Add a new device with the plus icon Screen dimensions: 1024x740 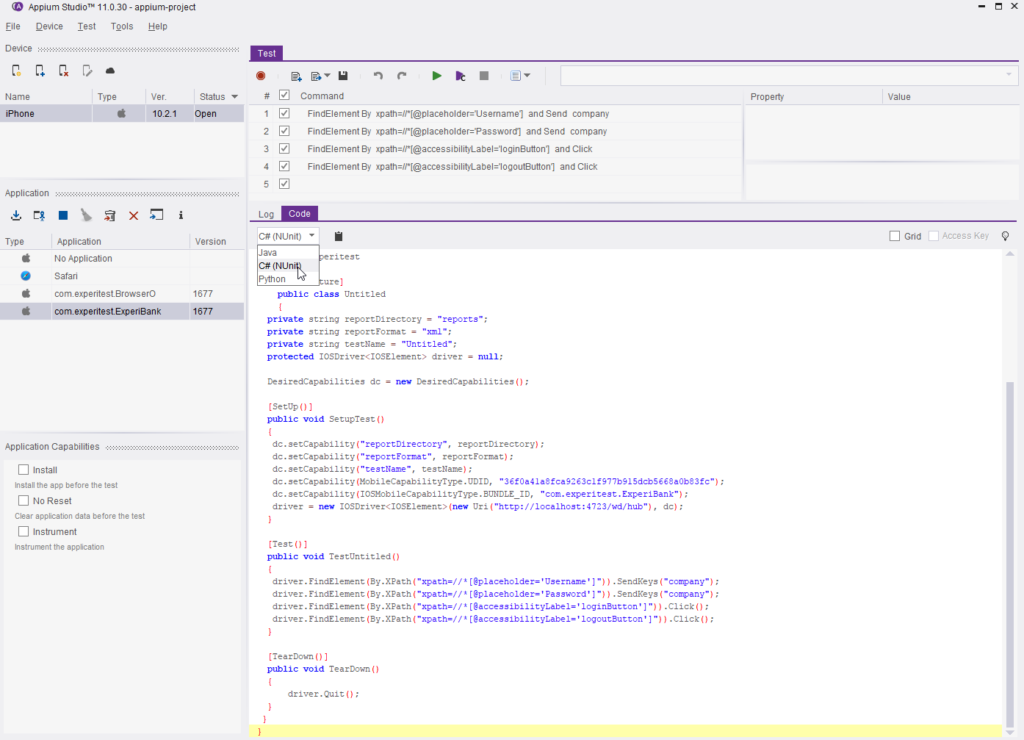click(x=41, y=71)
